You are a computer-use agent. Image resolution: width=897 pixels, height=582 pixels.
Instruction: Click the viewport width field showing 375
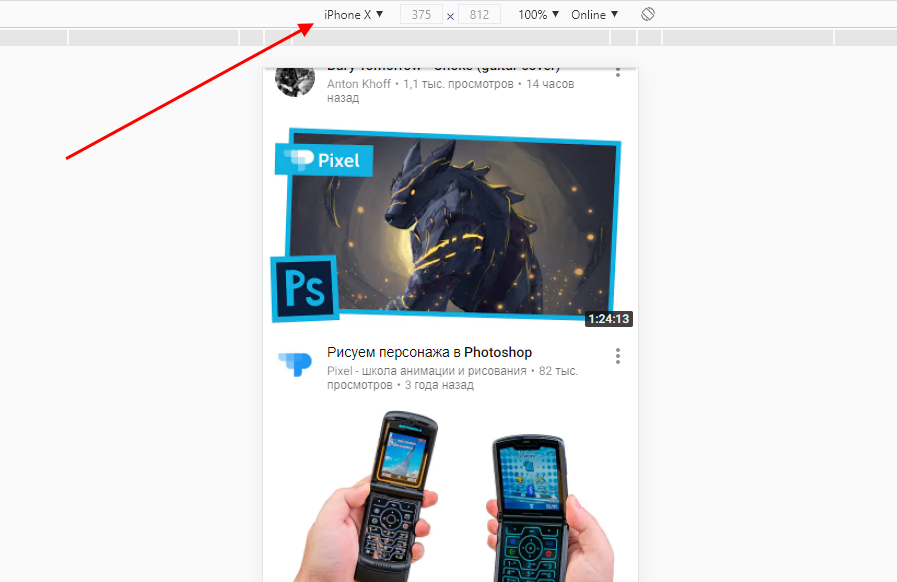point(421,15)
